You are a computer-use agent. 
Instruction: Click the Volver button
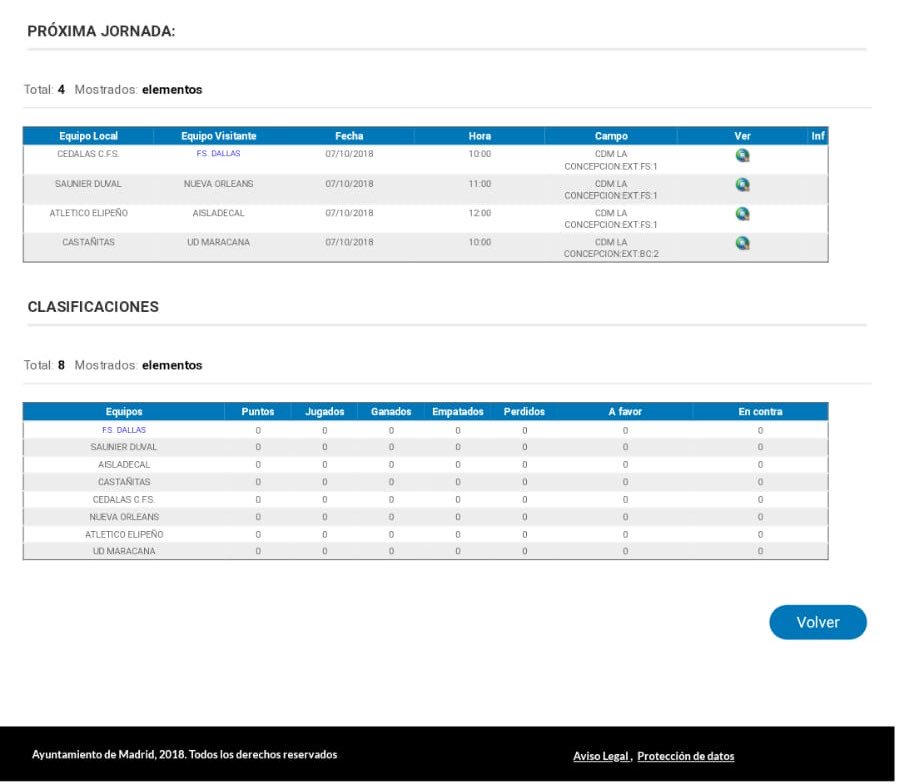pyautogui.click(x=820, y=624)
